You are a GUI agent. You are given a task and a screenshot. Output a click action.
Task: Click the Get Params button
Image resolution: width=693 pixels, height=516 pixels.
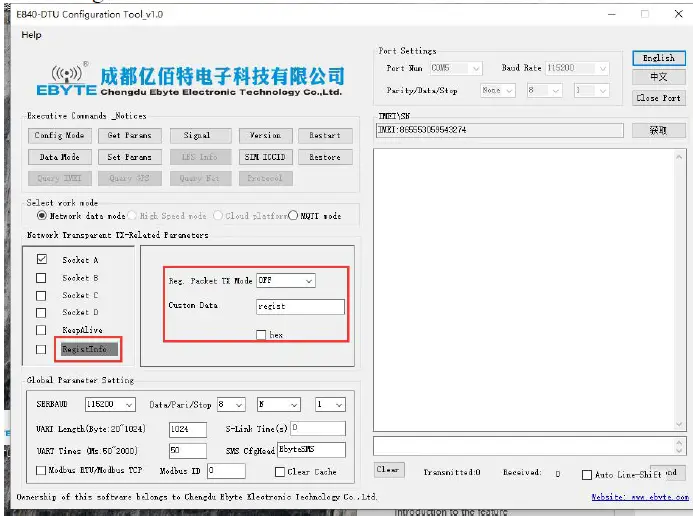[129, 136]
